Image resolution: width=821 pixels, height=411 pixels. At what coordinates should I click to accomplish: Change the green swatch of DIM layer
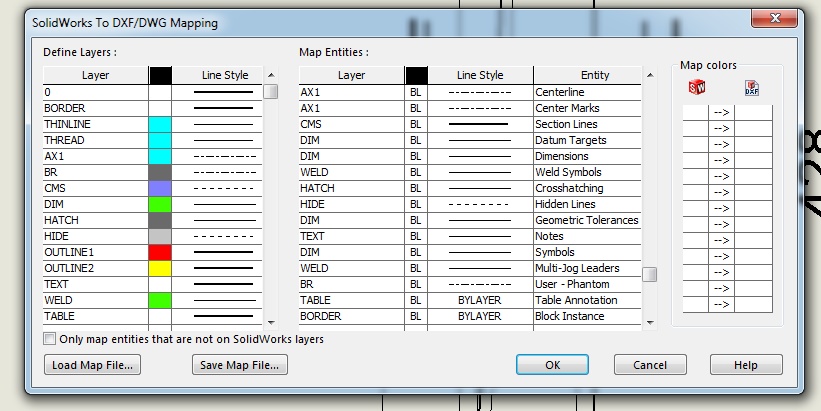click(x=160, y=204)
